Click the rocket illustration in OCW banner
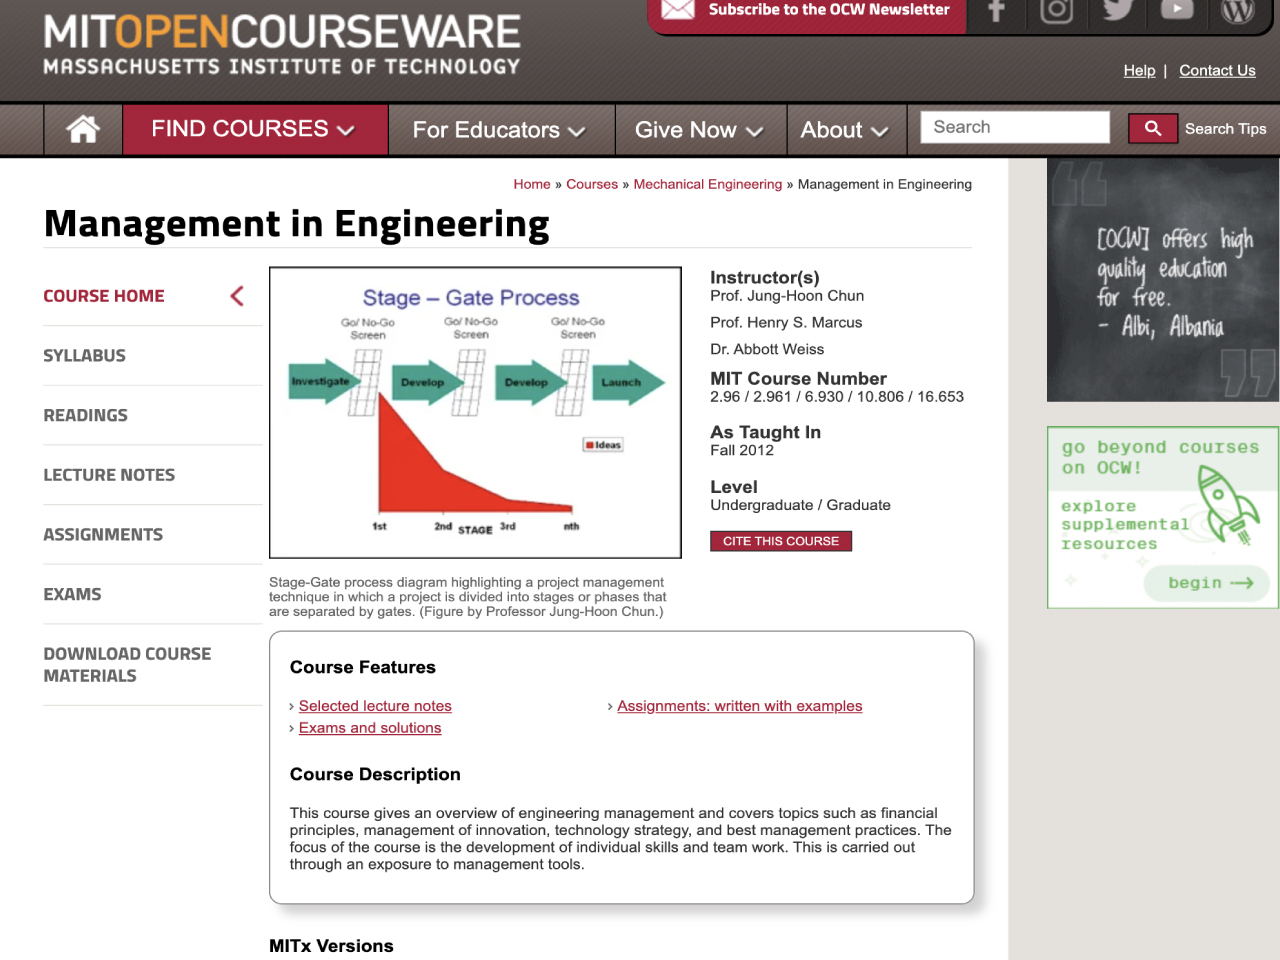This screenshot has height=960, width=1280. (x=1228, y=505)
